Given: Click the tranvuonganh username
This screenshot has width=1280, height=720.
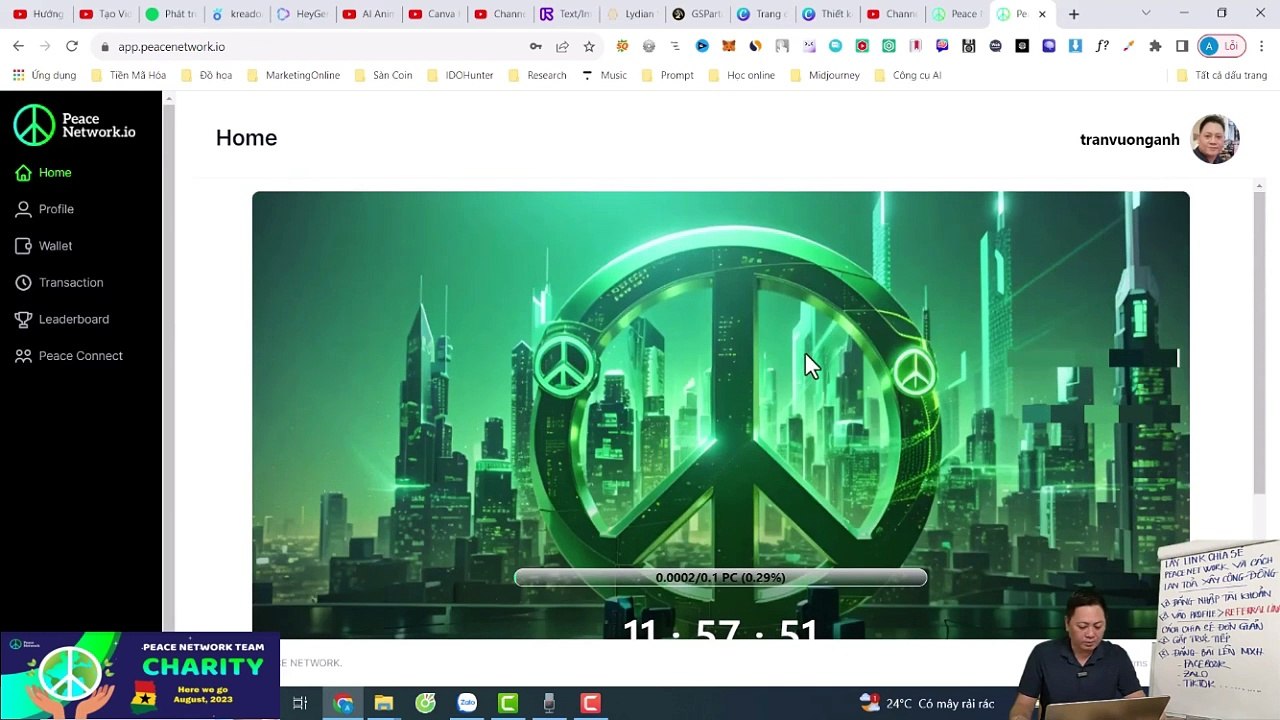Looking at the screenshot, I should tap(1129, 140).
